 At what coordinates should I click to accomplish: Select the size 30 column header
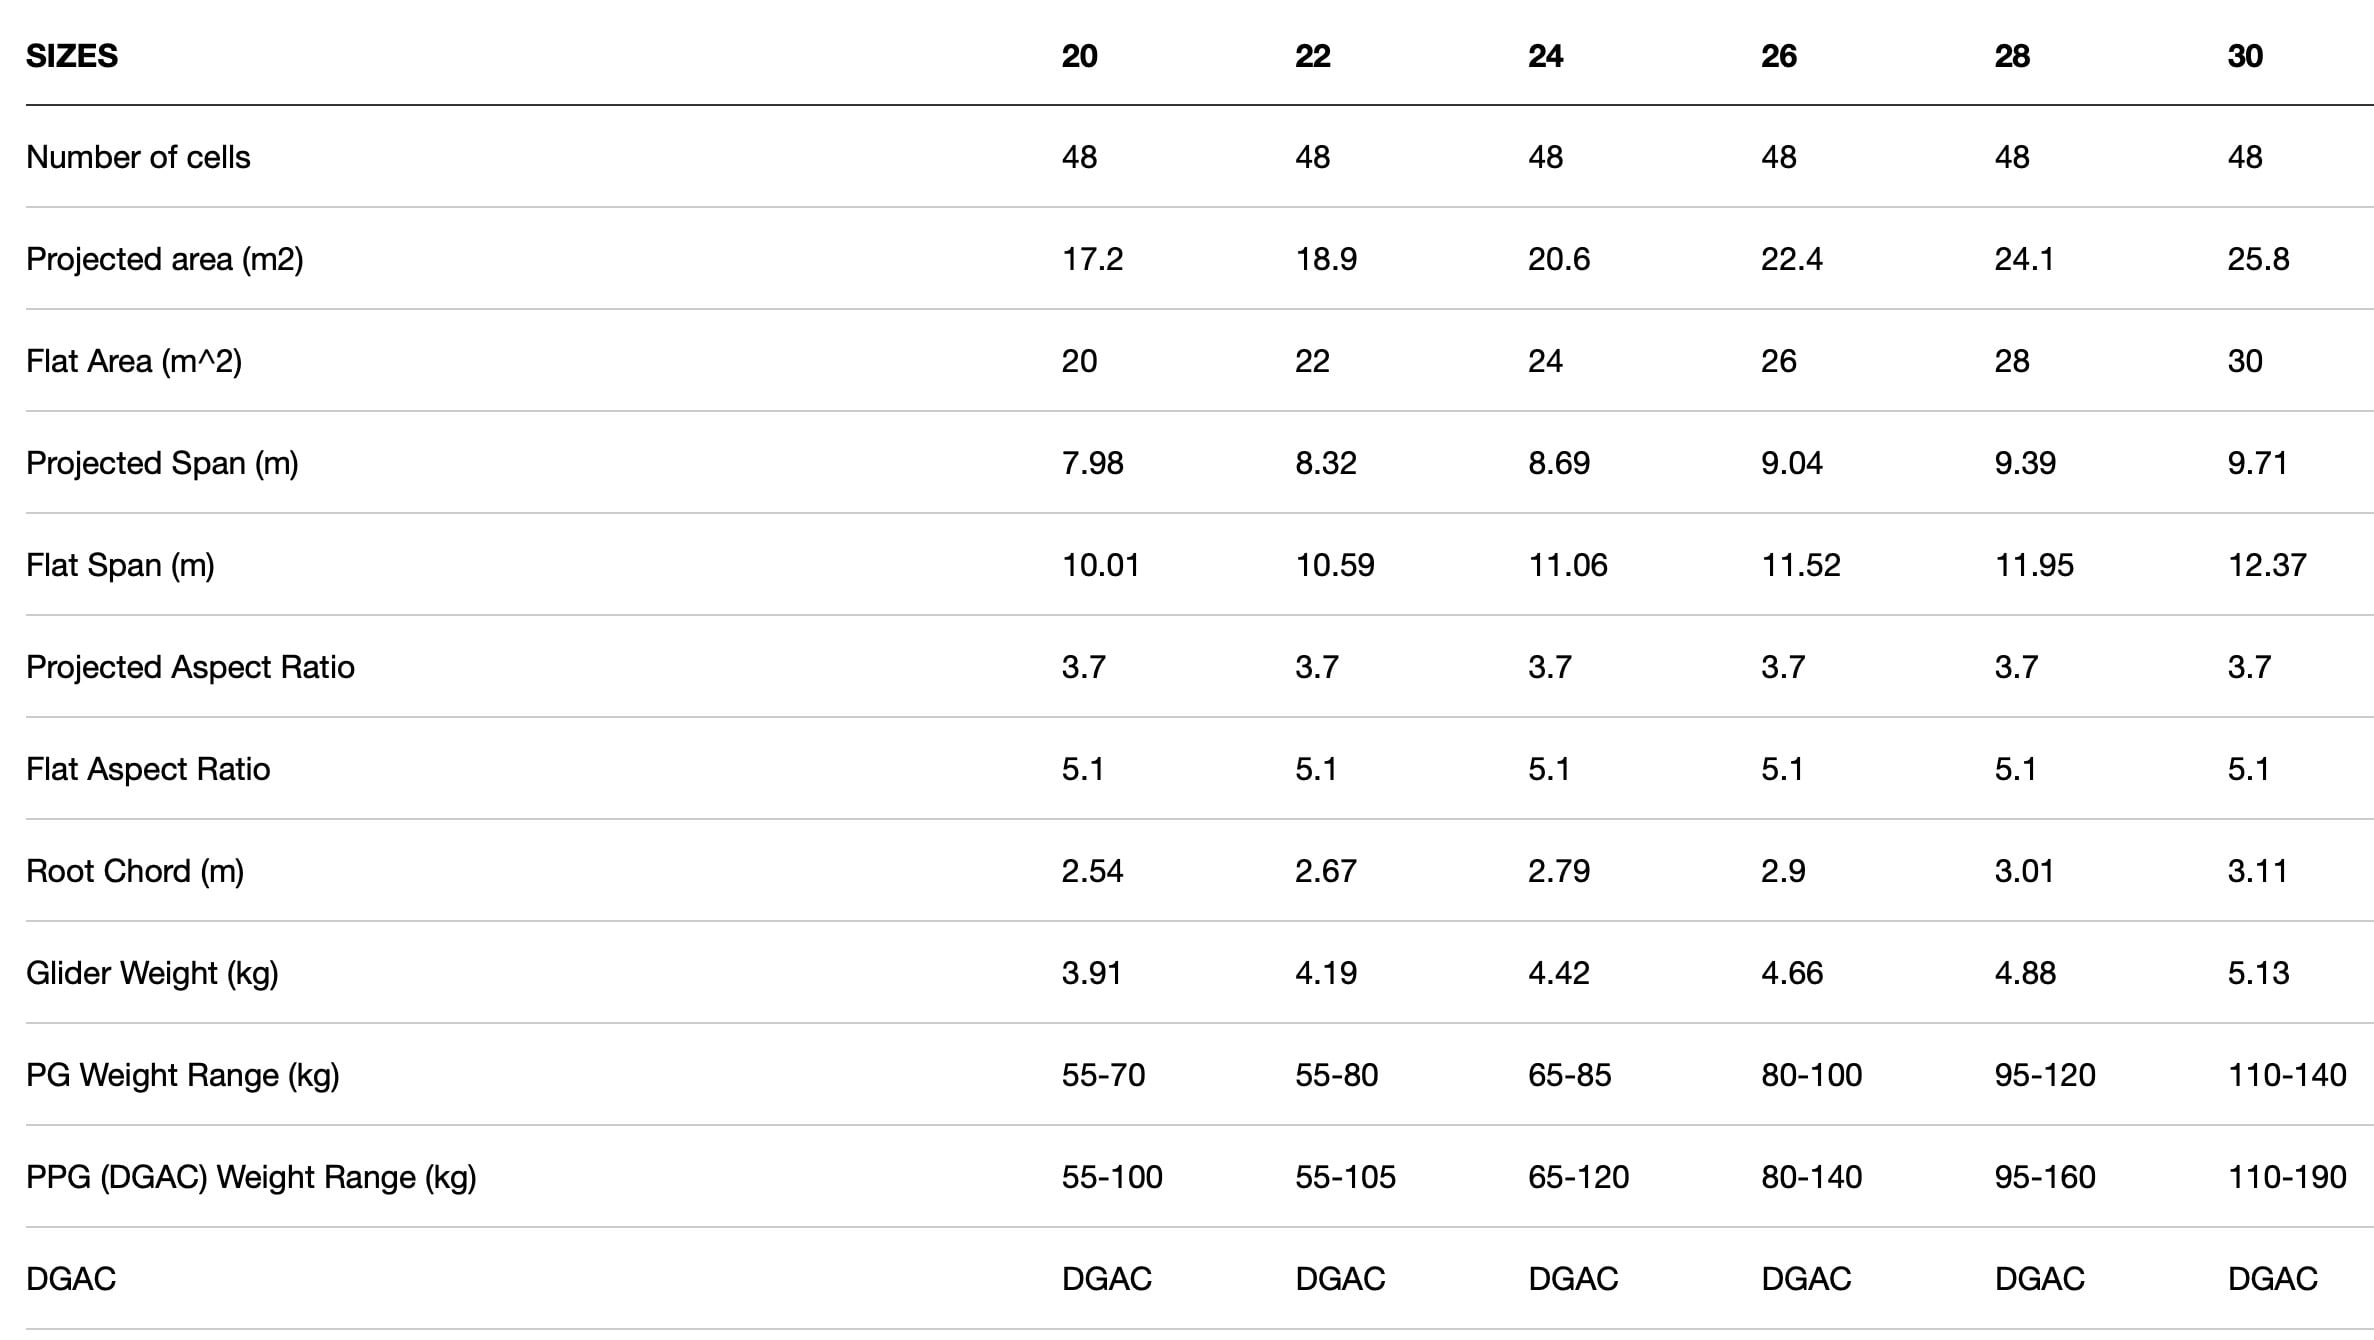[x=2245, y=56]
